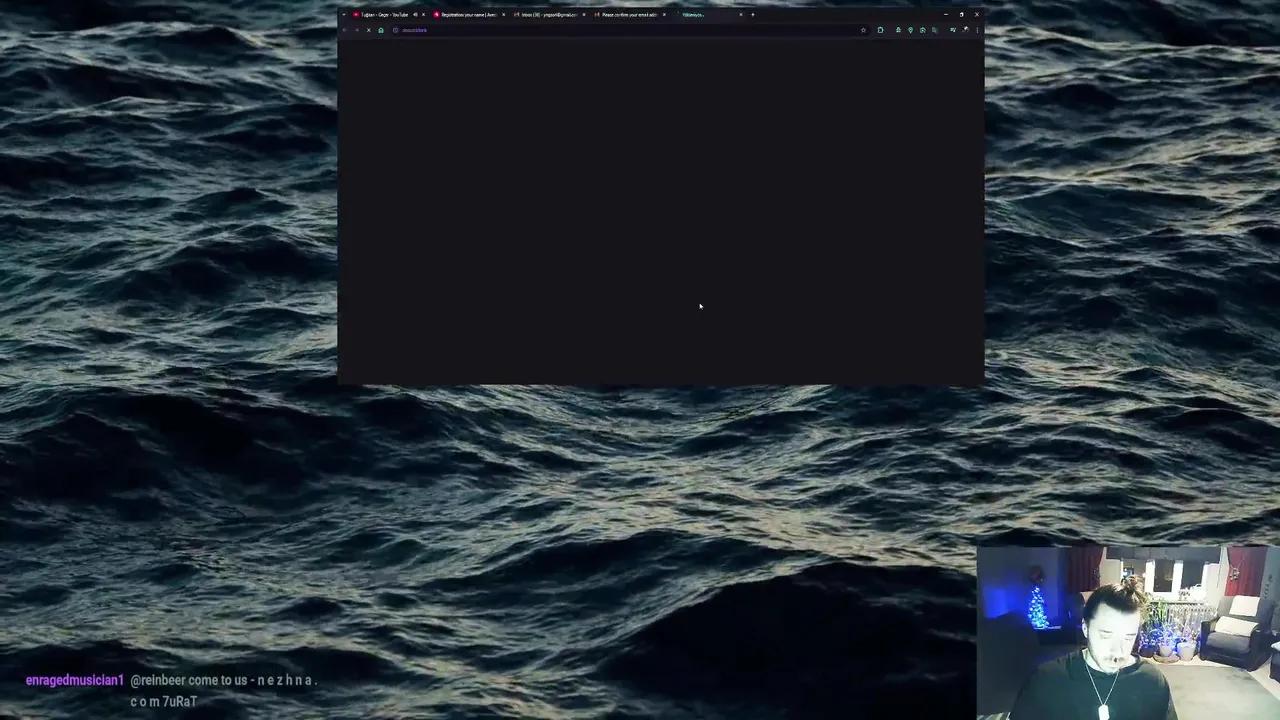The image size is (1280, 720).
Task: Switch to the Registration your name tab
Action: [467, 15]
